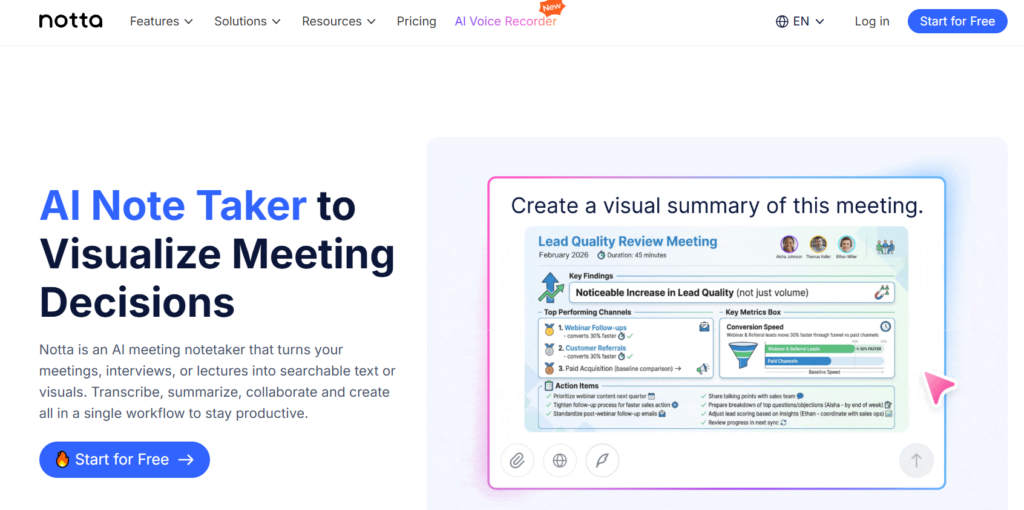Click the globe language icon
The height and width of the screenshot is (510, 1024).
click(782, 21)
